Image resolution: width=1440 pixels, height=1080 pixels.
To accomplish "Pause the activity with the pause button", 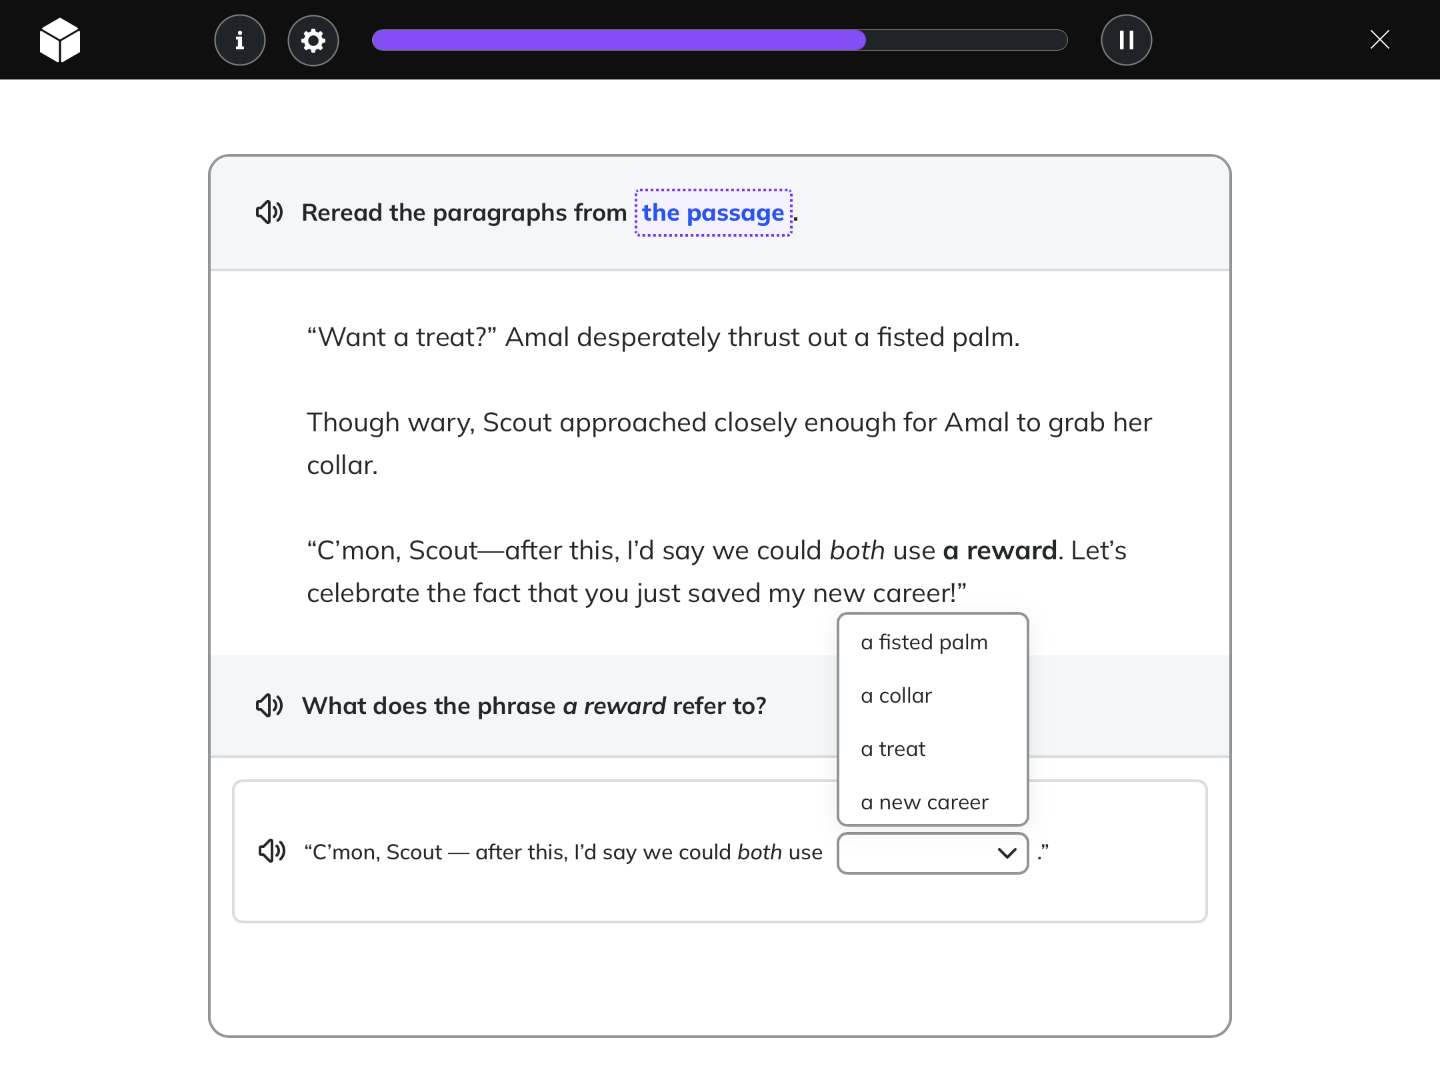I will [x=1126, y=40].
